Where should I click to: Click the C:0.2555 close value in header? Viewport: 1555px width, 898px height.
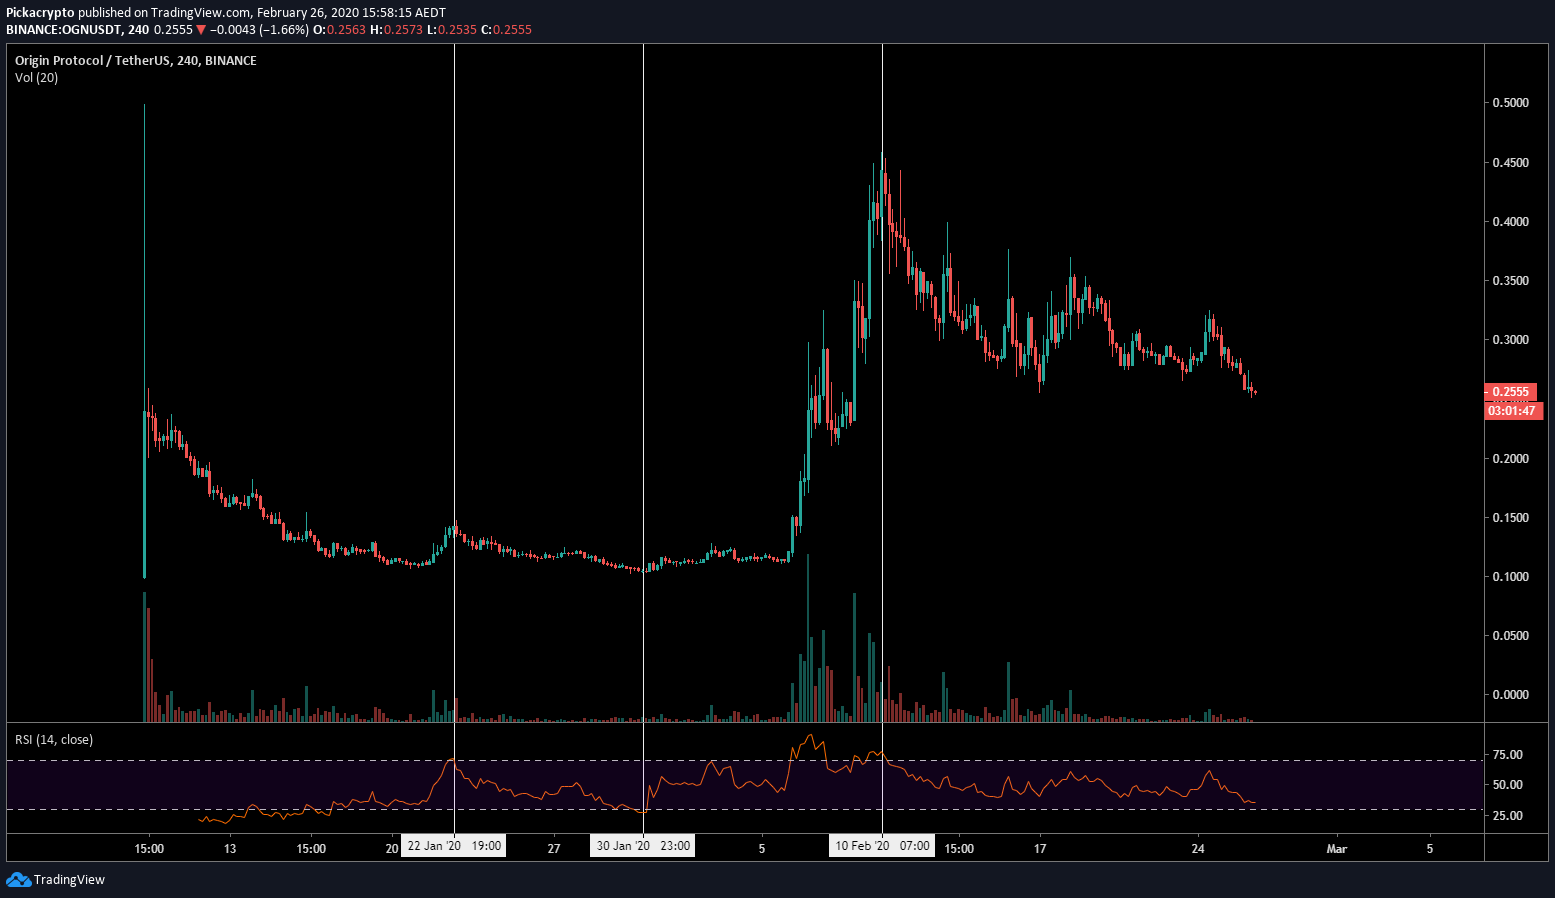pyautogui.click(x=507, y=30)
